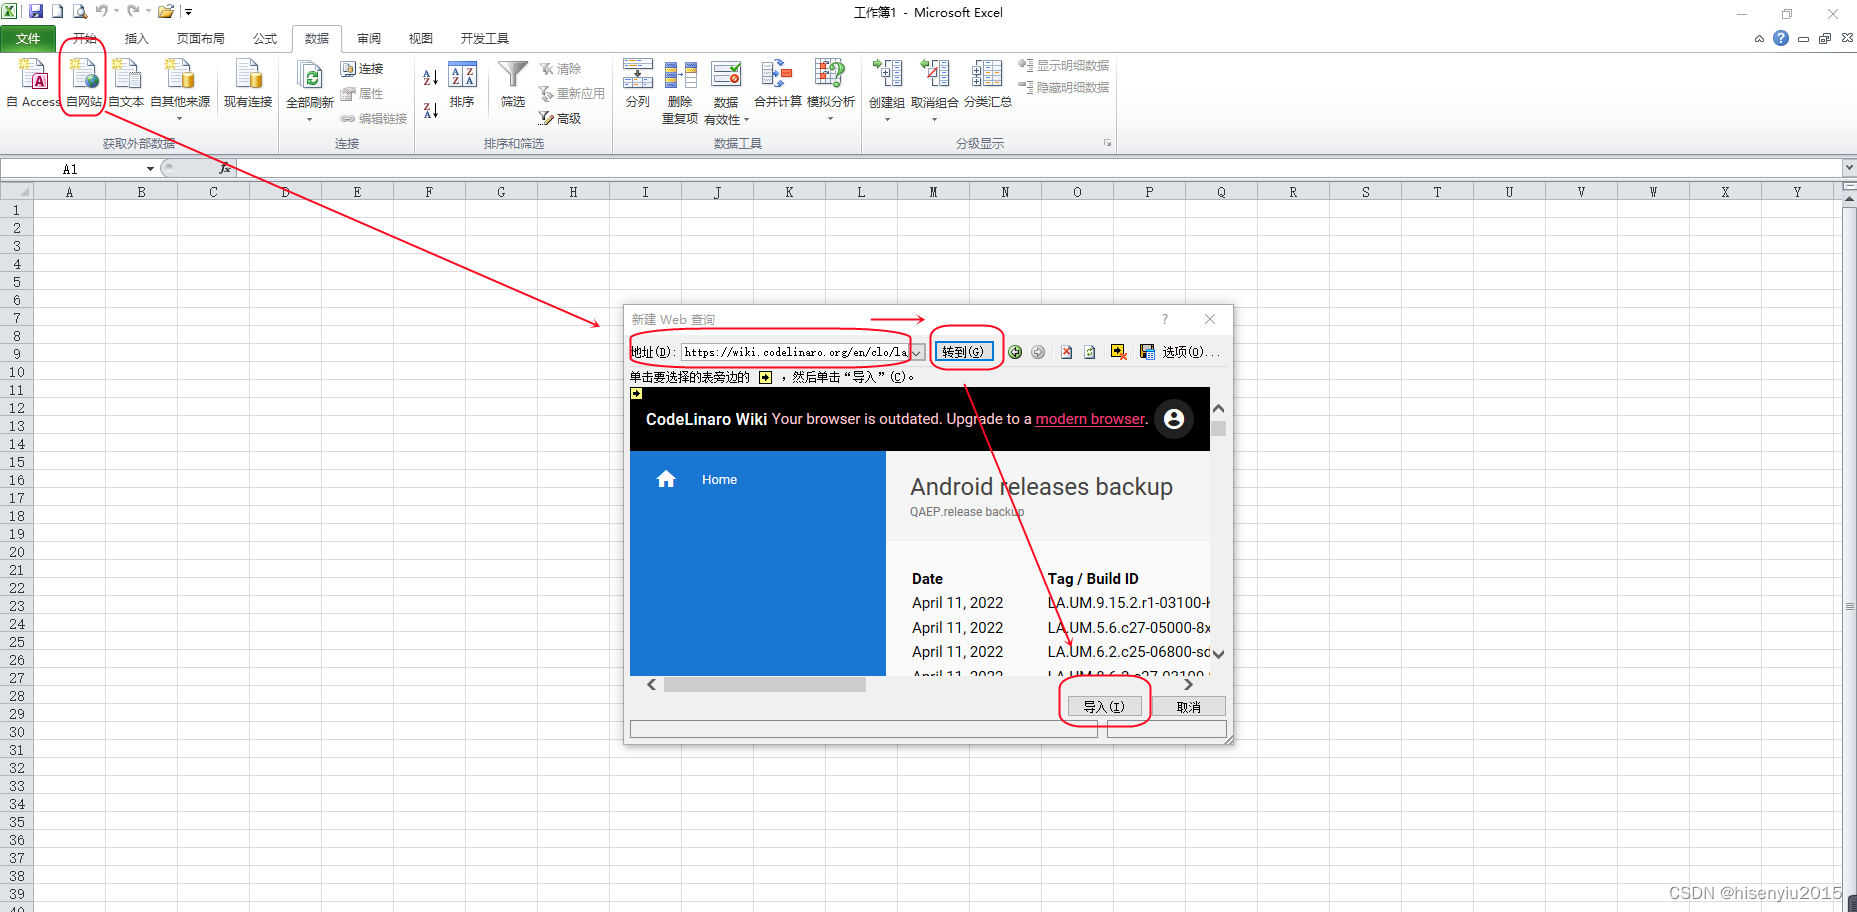This screenshot has width=1857, height=912.
Task: Save the workbook via quick access toolbar
Action: [36, 11]
